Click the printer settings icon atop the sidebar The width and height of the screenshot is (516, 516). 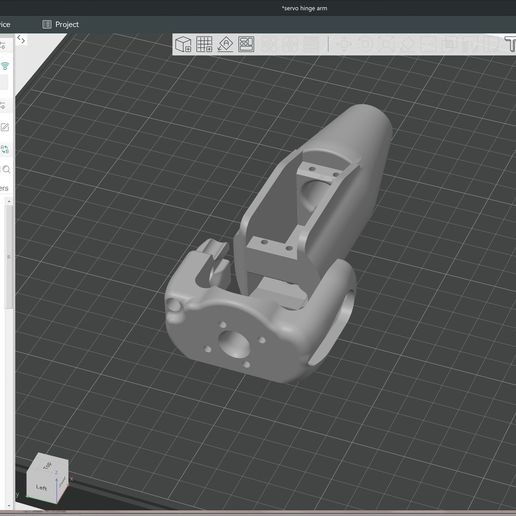point(3,46)
